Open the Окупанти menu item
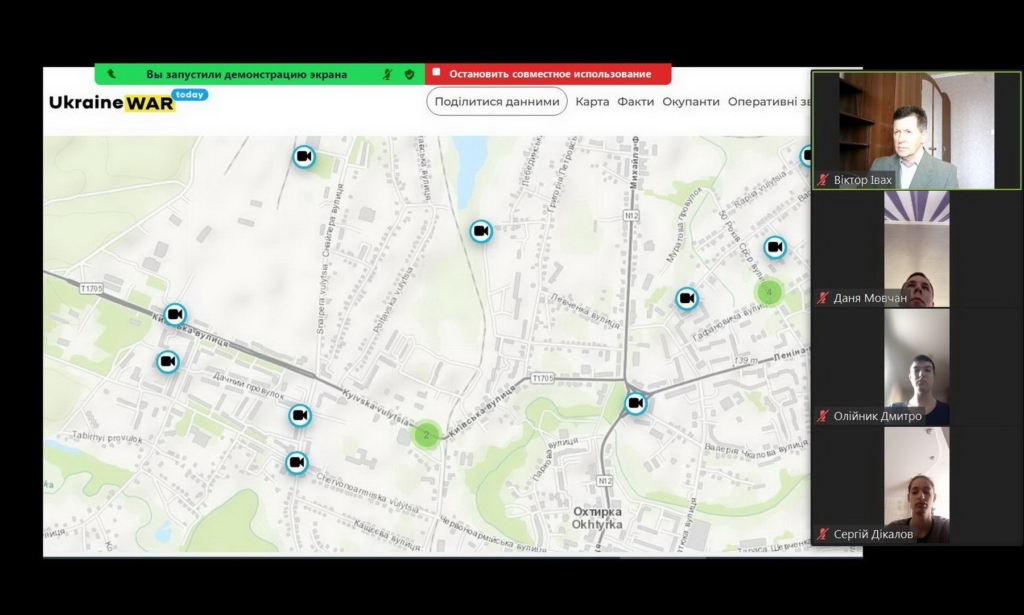 [690, 101]
